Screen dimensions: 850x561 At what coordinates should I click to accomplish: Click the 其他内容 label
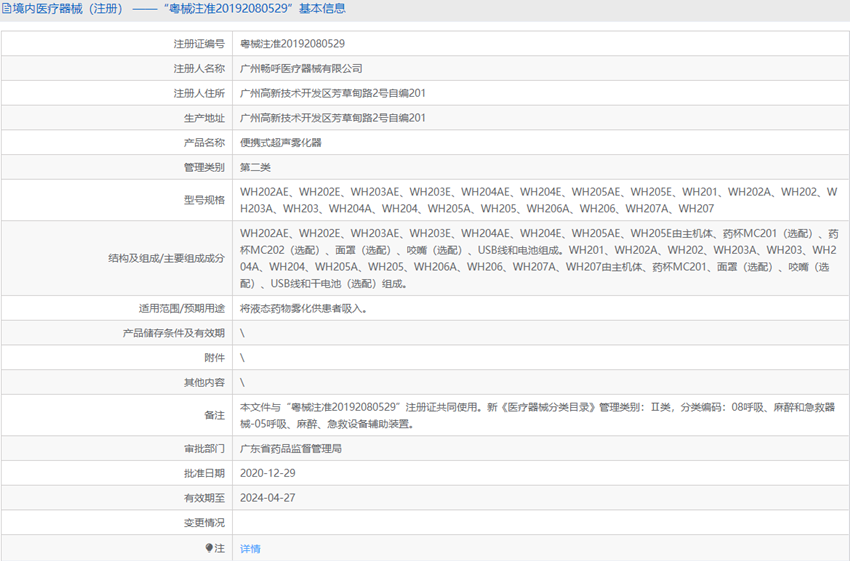click(x=204, y=383)
